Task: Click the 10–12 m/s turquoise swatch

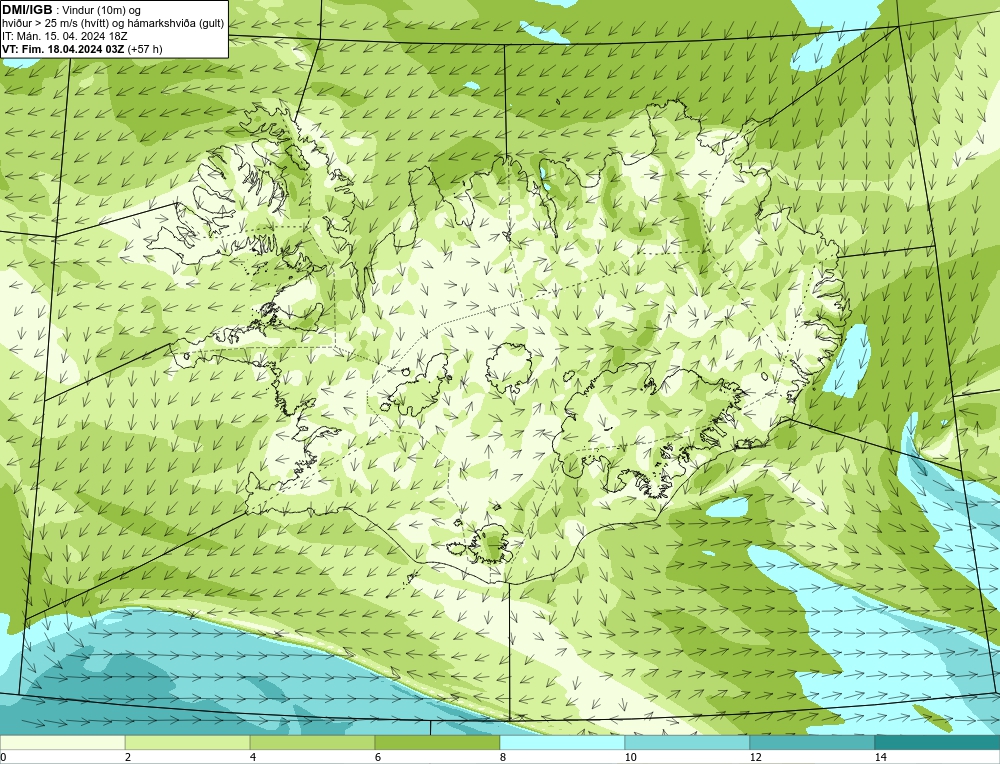Action: [x=688, y=742]
